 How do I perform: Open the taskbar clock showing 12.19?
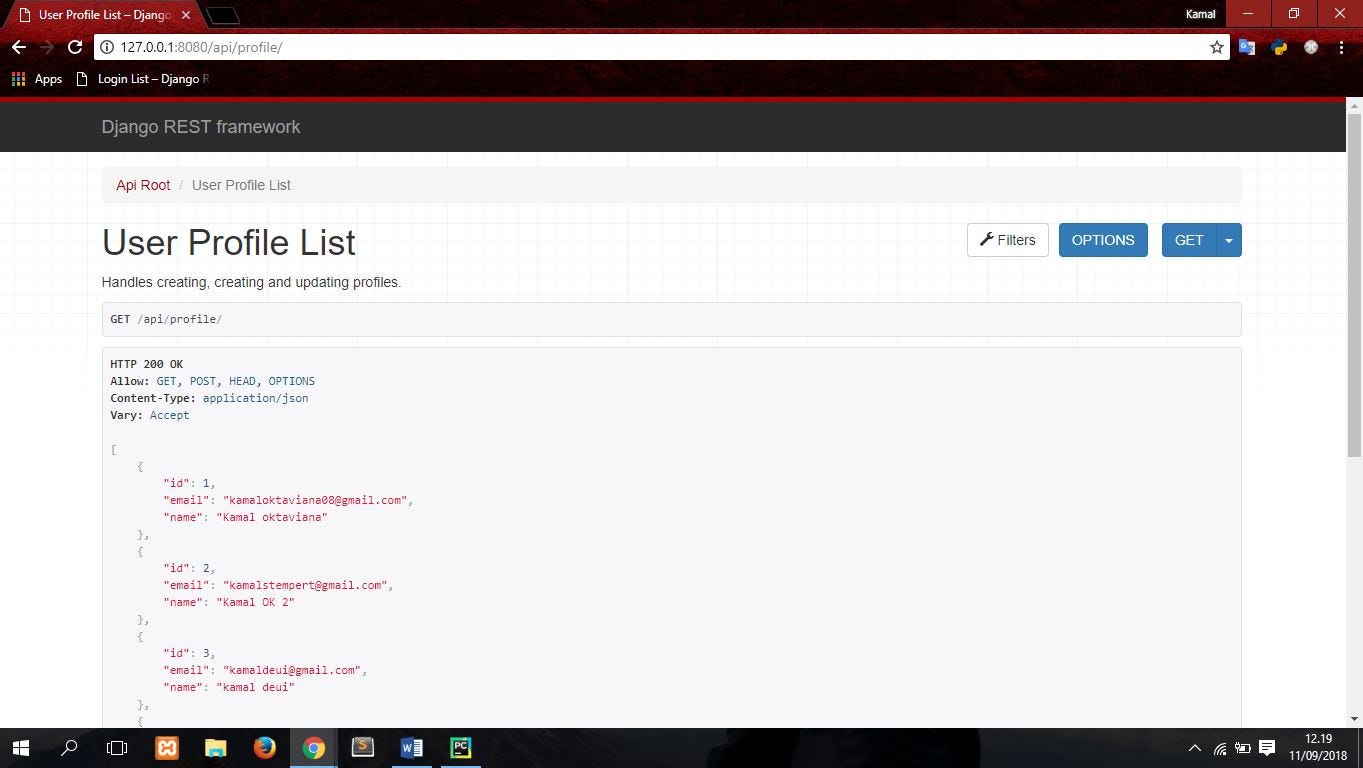(1318, 747)
